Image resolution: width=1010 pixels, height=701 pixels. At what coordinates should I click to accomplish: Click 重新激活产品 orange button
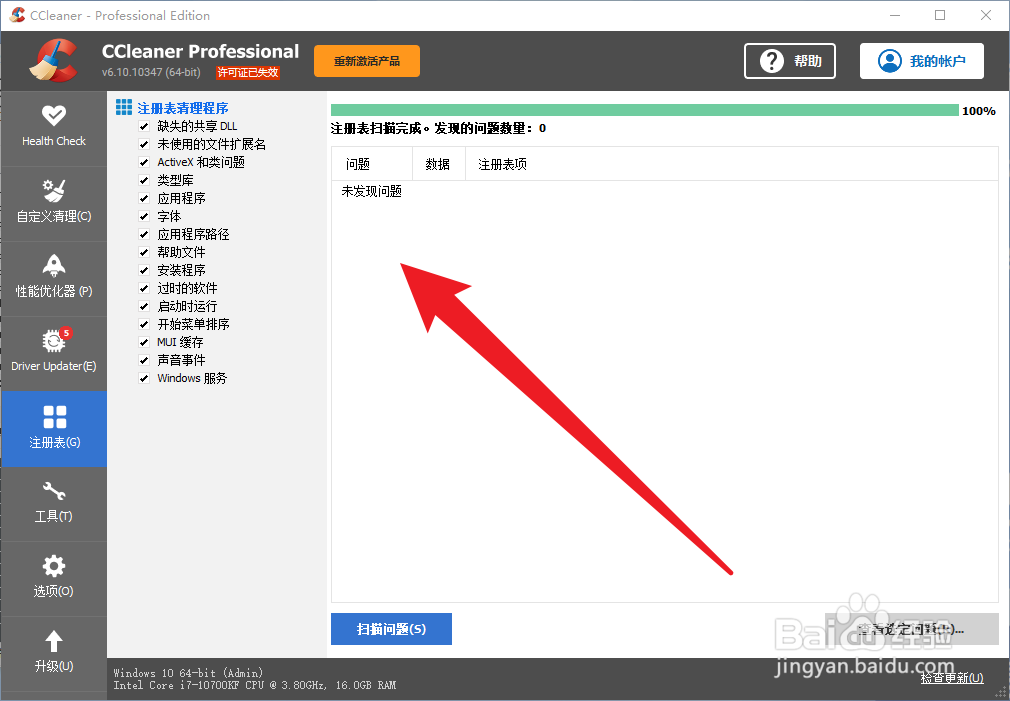pos(367,61)
